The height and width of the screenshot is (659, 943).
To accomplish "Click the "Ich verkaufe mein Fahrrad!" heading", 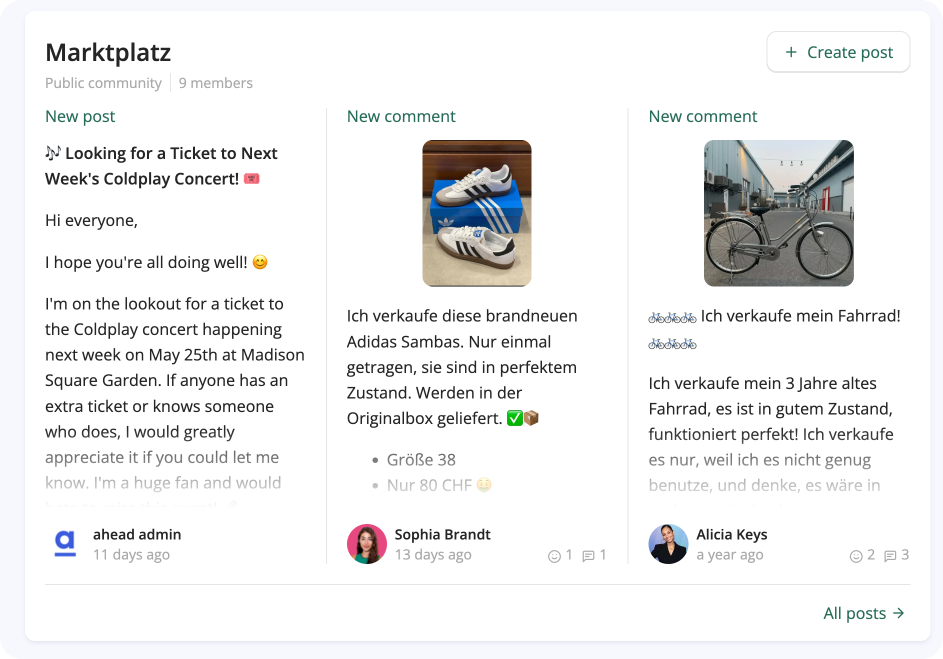I will (800, 316).
